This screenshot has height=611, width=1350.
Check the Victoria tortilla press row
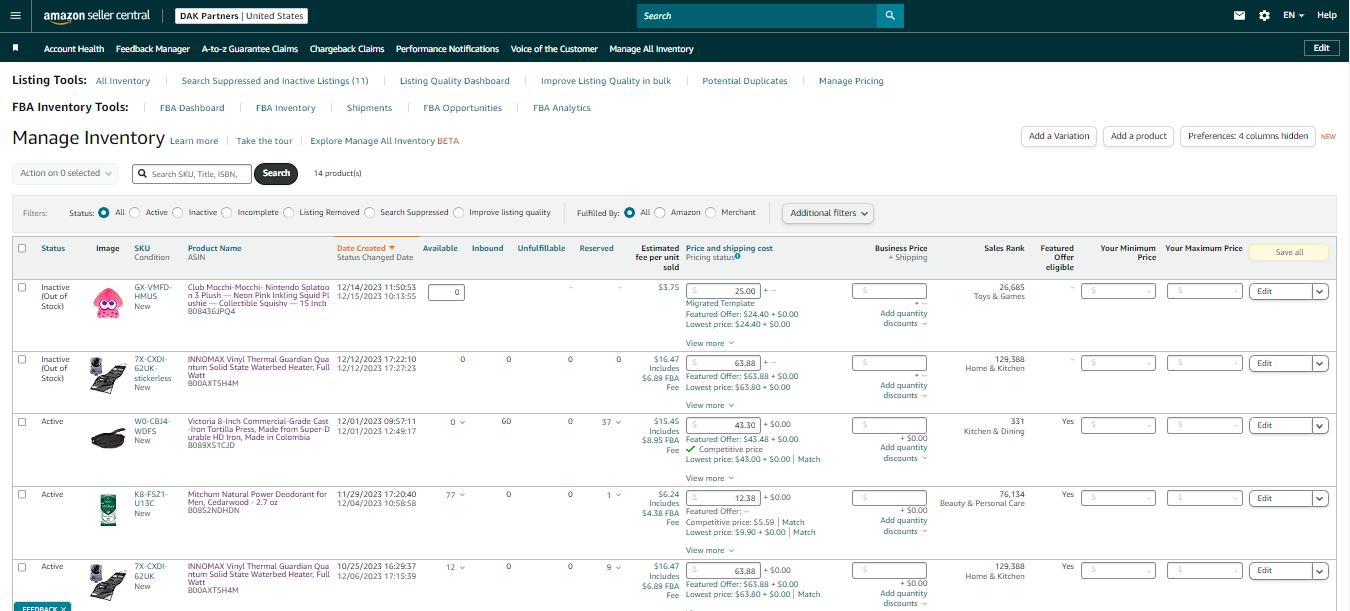(x=23, y=421)
